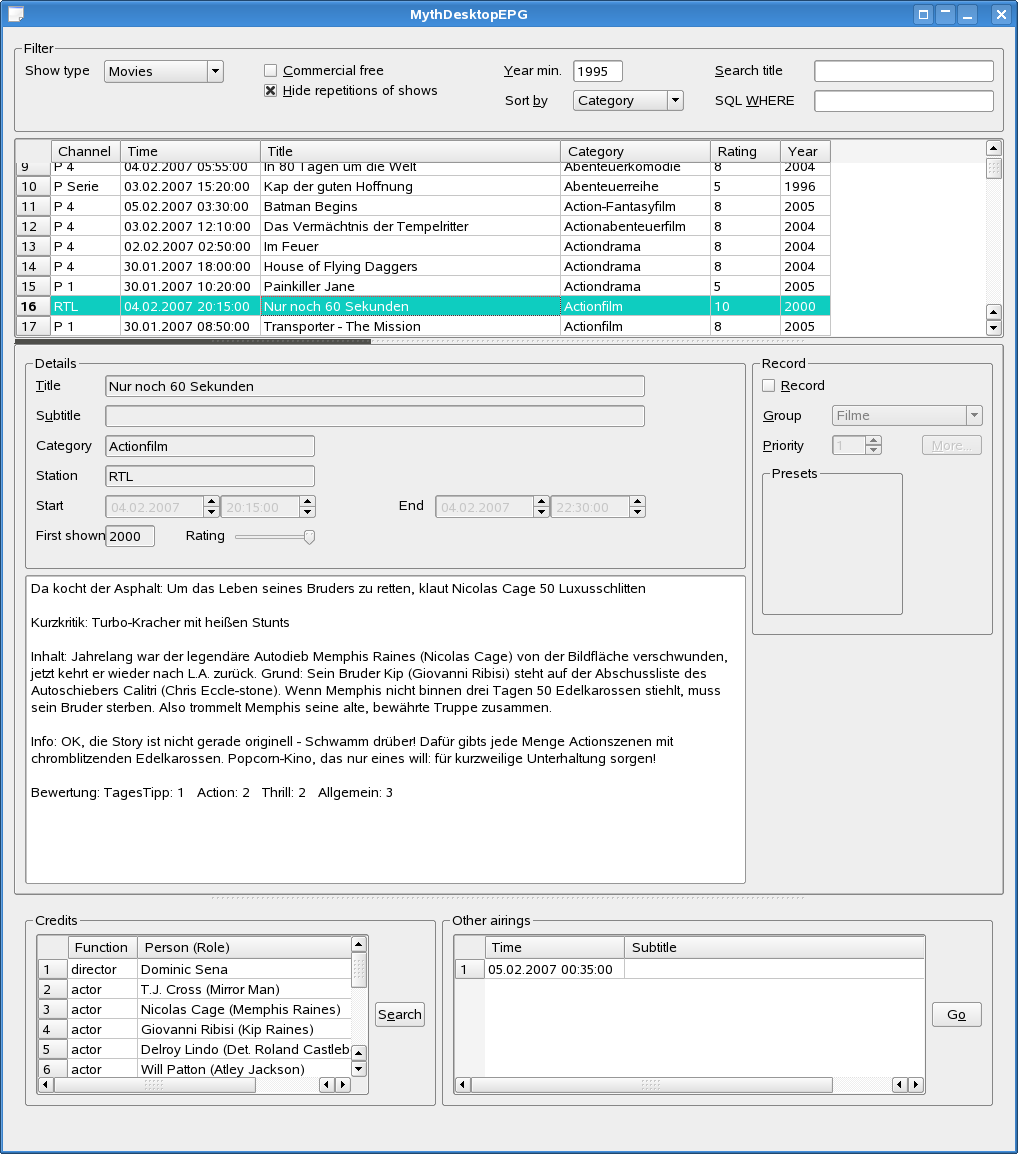The width and height of the screenshot is (1018, 1154).
Task: Click the Search title input field
Action: pos(903,71)
